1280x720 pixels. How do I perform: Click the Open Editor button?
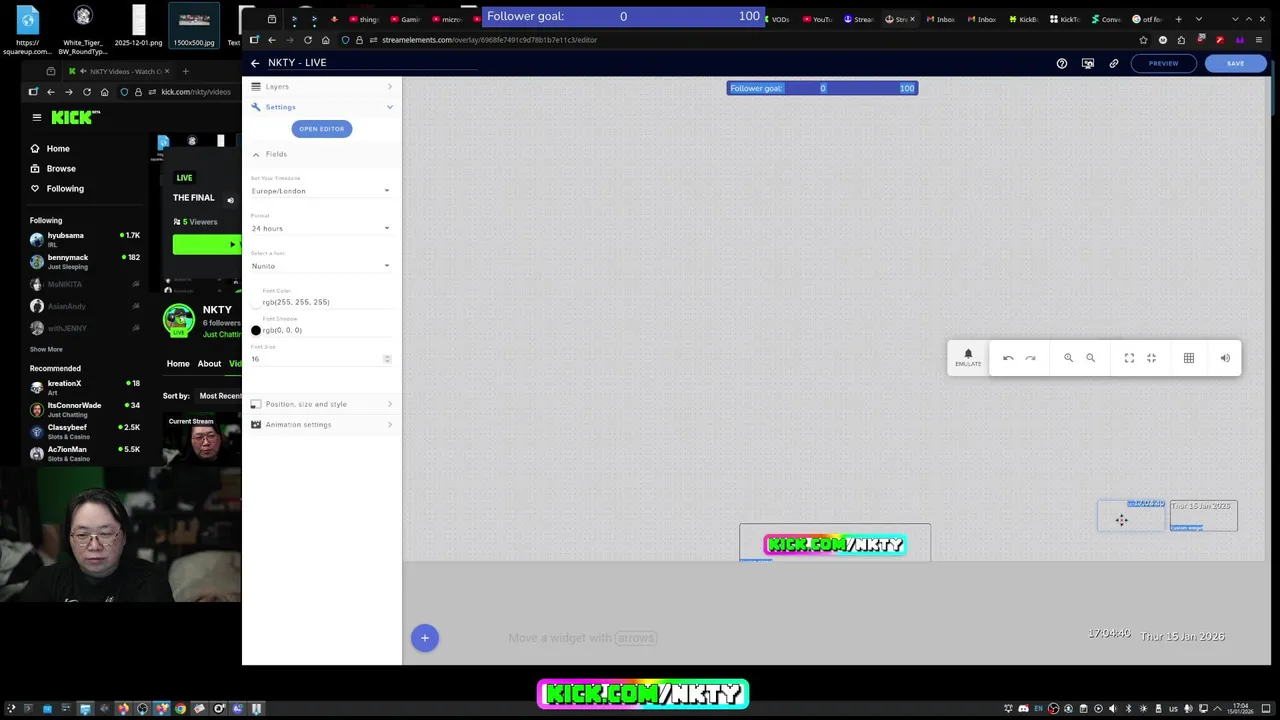tap(321, 129)
